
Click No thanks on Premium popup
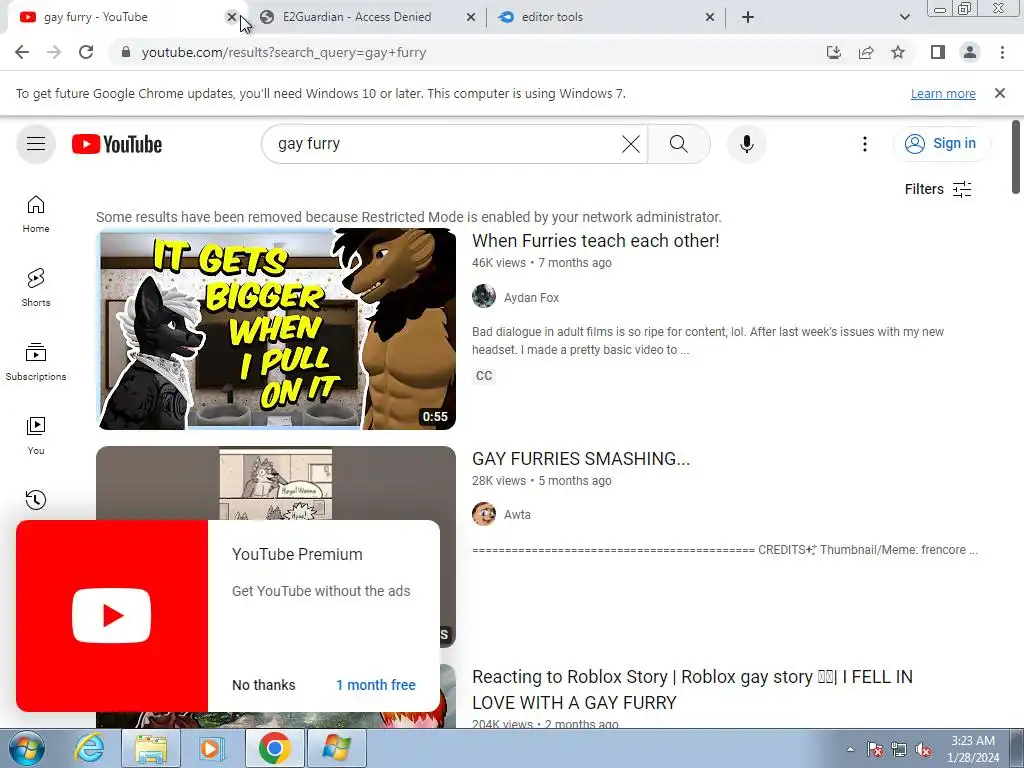click(x=264, y=685)
